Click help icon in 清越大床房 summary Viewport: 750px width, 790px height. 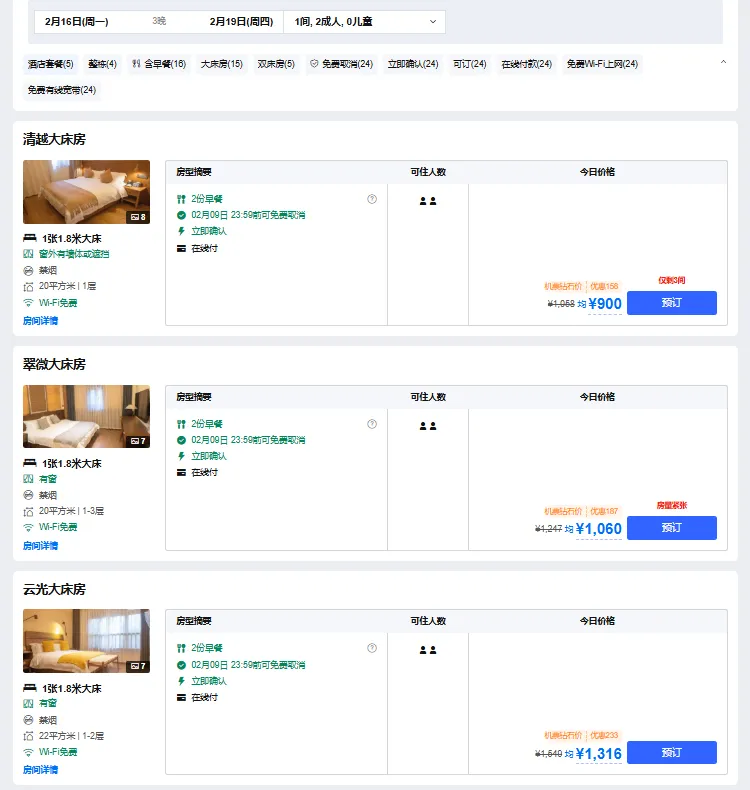(x=372, y=199)
